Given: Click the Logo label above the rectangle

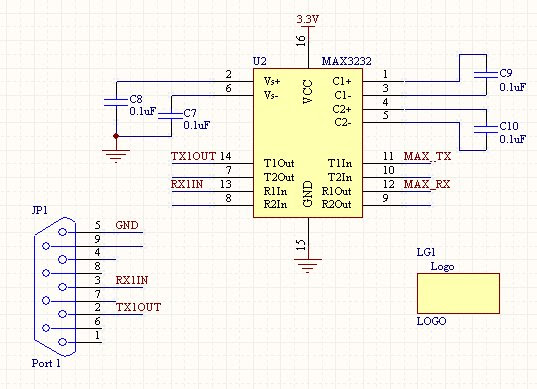Looking at the screenshot, I should (x=442, y=266).
